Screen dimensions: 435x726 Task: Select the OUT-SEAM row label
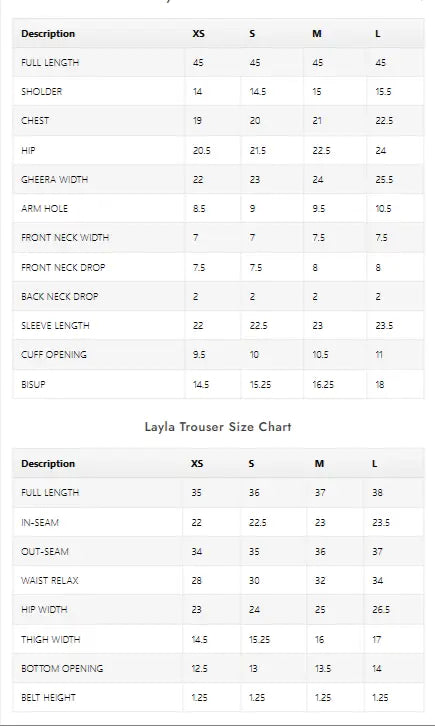coord(45,551)
